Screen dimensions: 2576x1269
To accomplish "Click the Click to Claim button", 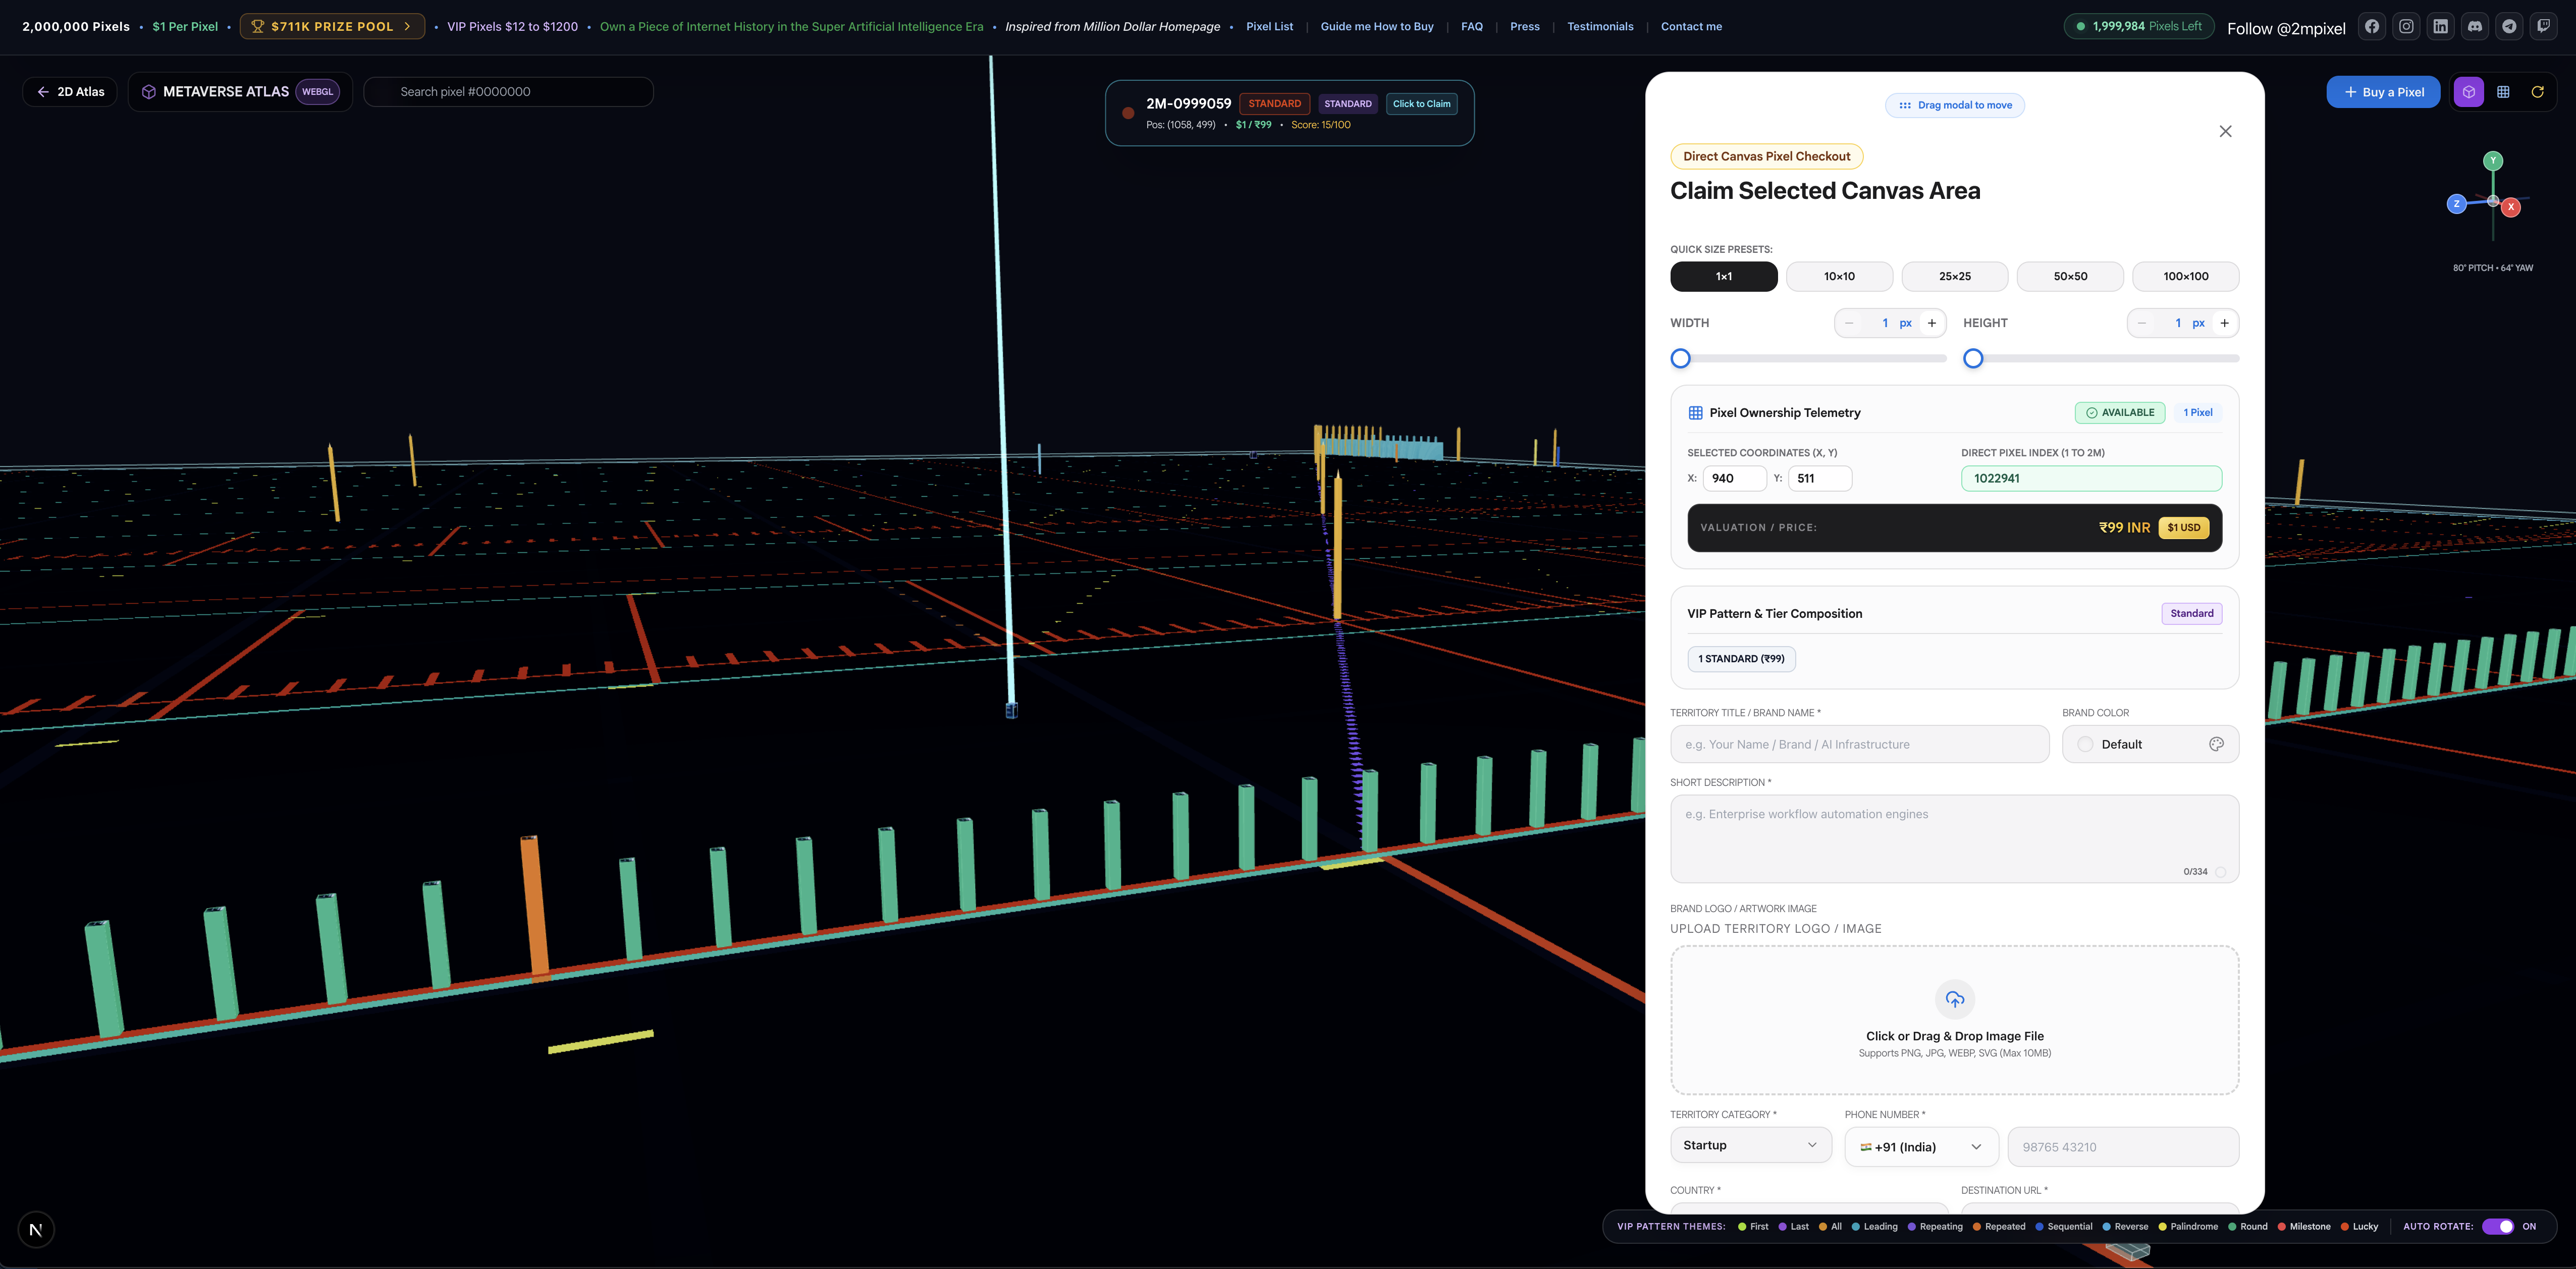I will [1421, 104].
